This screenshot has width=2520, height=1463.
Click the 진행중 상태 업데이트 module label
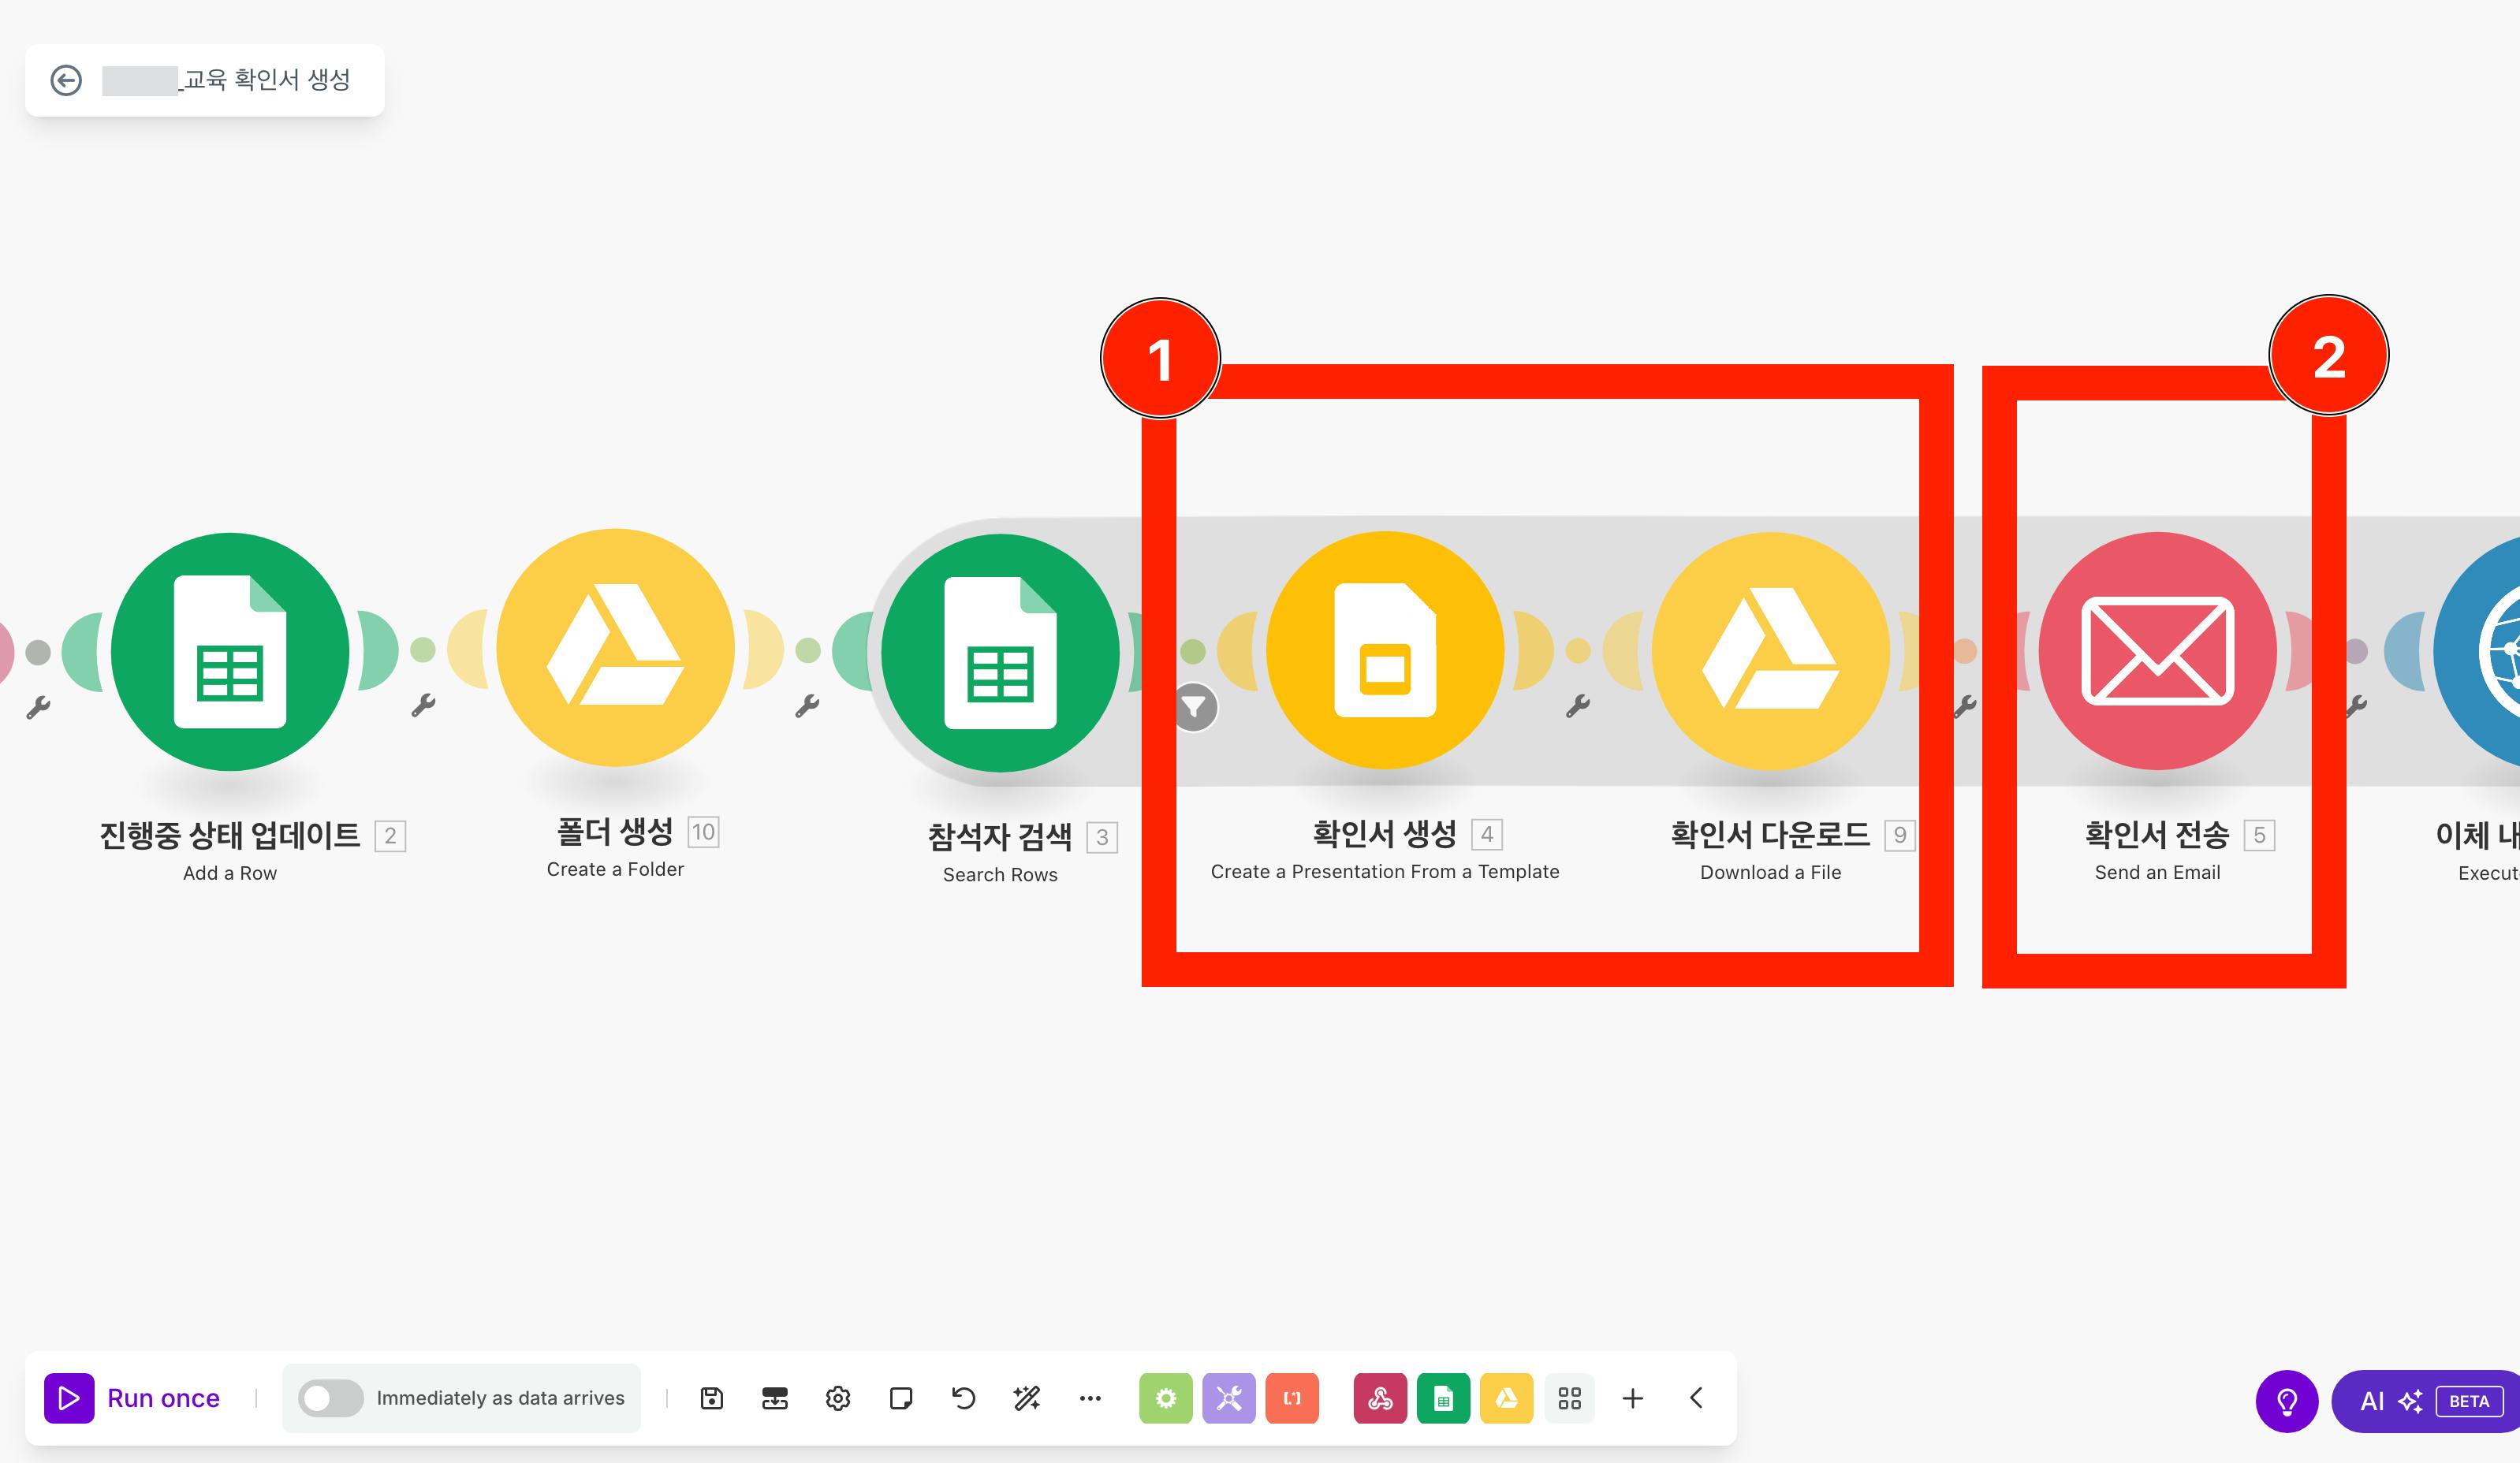click(230, 836)
